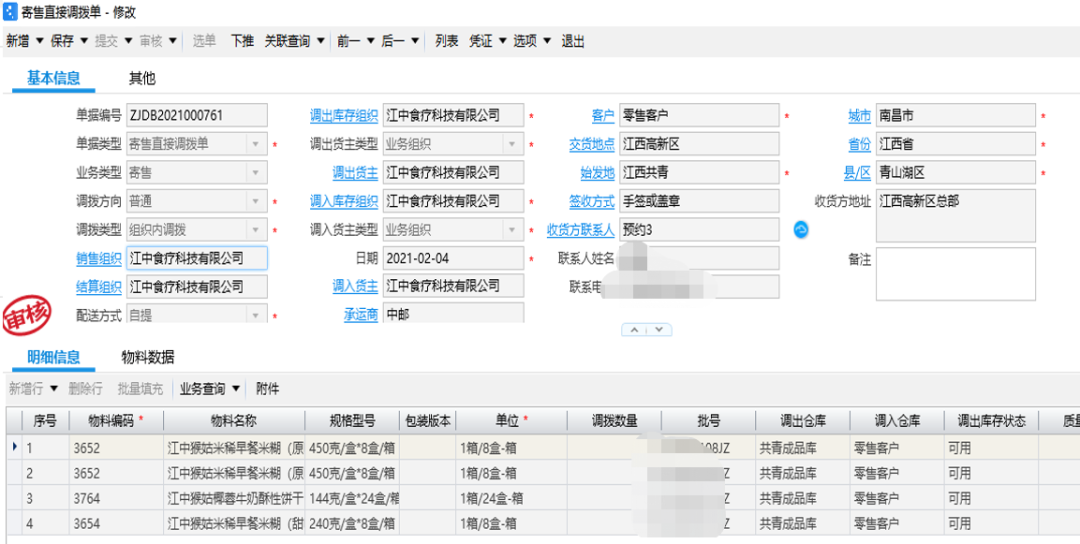The image size is (1080, 544).
Task: Click the 选项 toolbar button
Action: 525,41
